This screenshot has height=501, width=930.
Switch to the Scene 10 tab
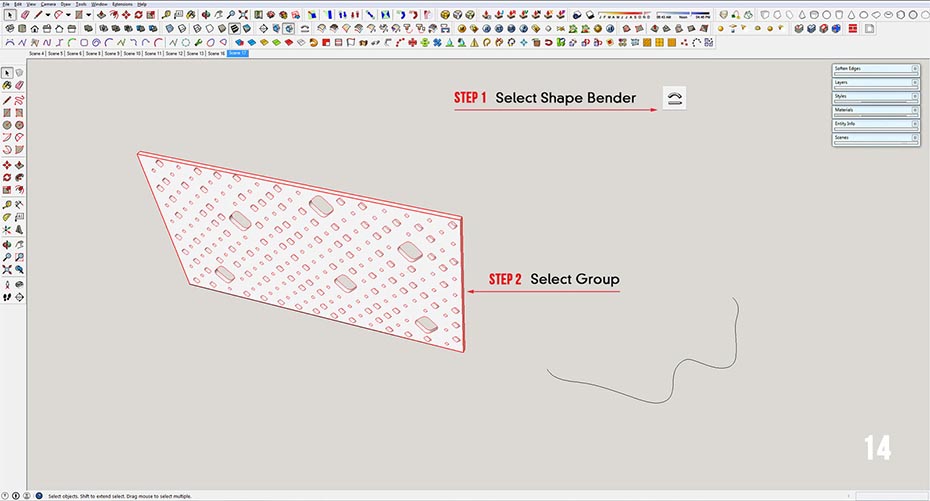pos(132,53)
